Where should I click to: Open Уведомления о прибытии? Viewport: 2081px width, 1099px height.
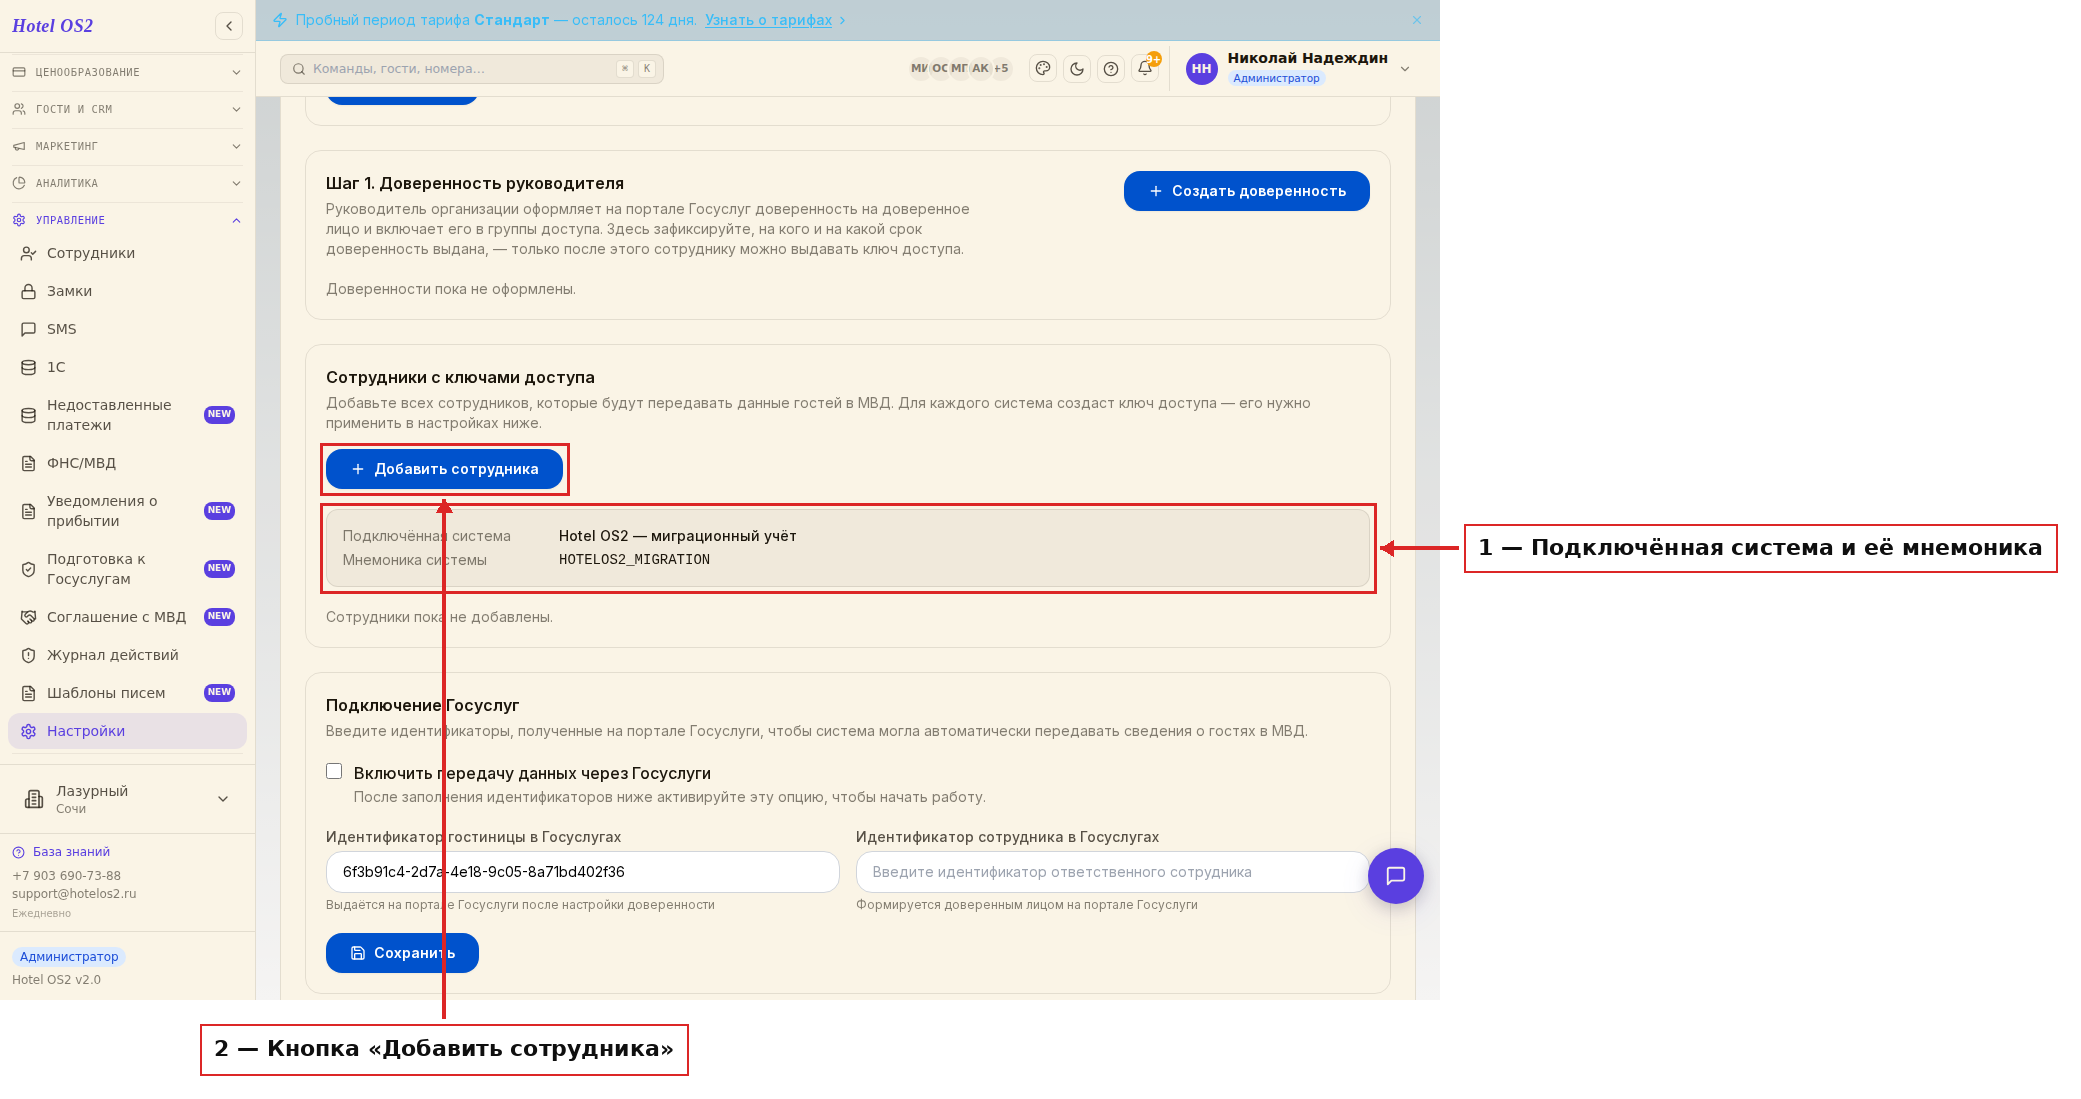(x=127, y=511)
